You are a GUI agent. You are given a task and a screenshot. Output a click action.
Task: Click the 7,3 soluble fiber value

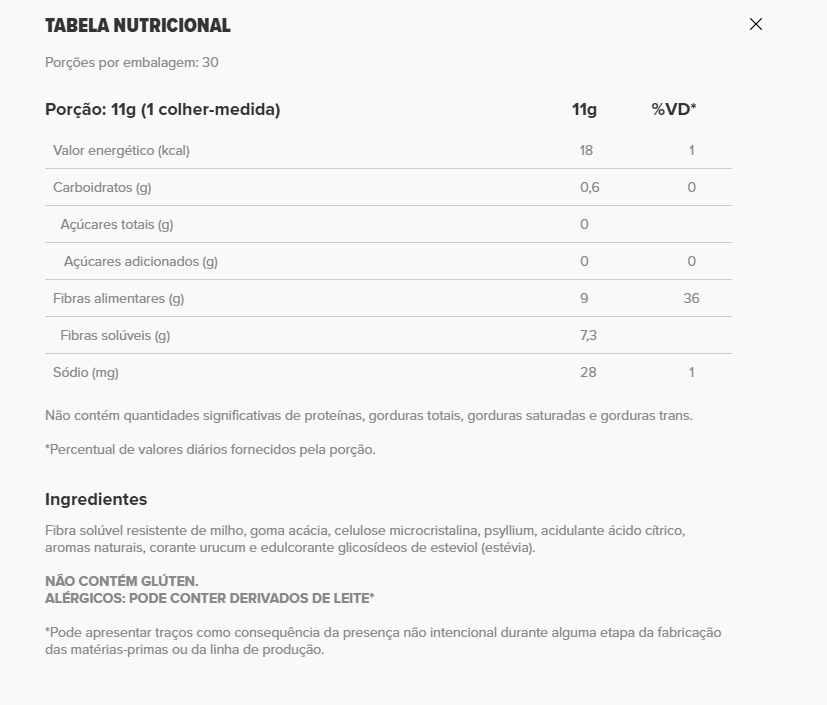coord(589,335)
